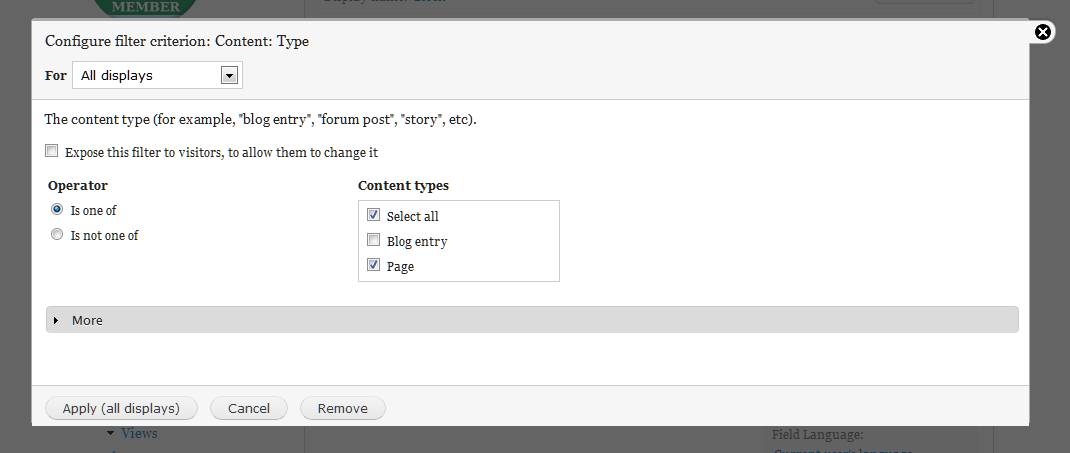Open the Views link behind the dialog
Screen dimensions: 1070x453
(x=139, y=433)
